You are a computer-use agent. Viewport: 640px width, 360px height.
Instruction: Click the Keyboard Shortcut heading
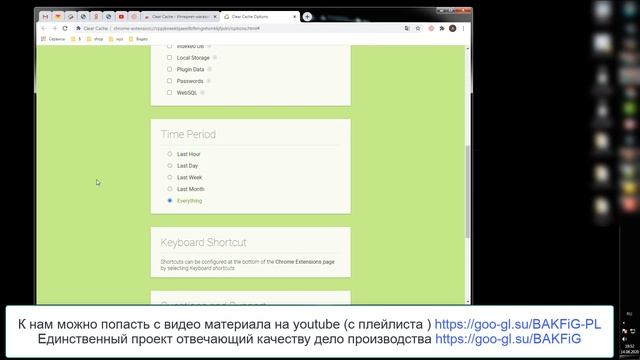203,242
